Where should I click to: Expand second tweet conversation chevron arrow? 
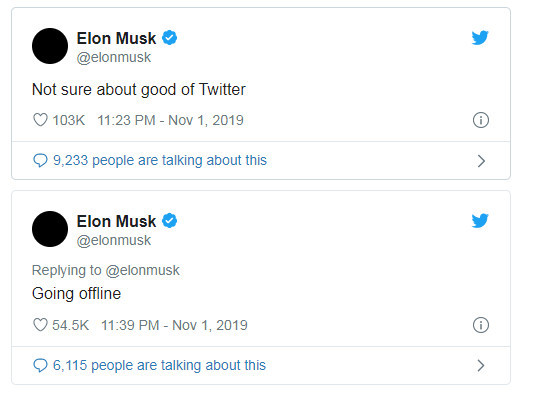tap(481, 366)
